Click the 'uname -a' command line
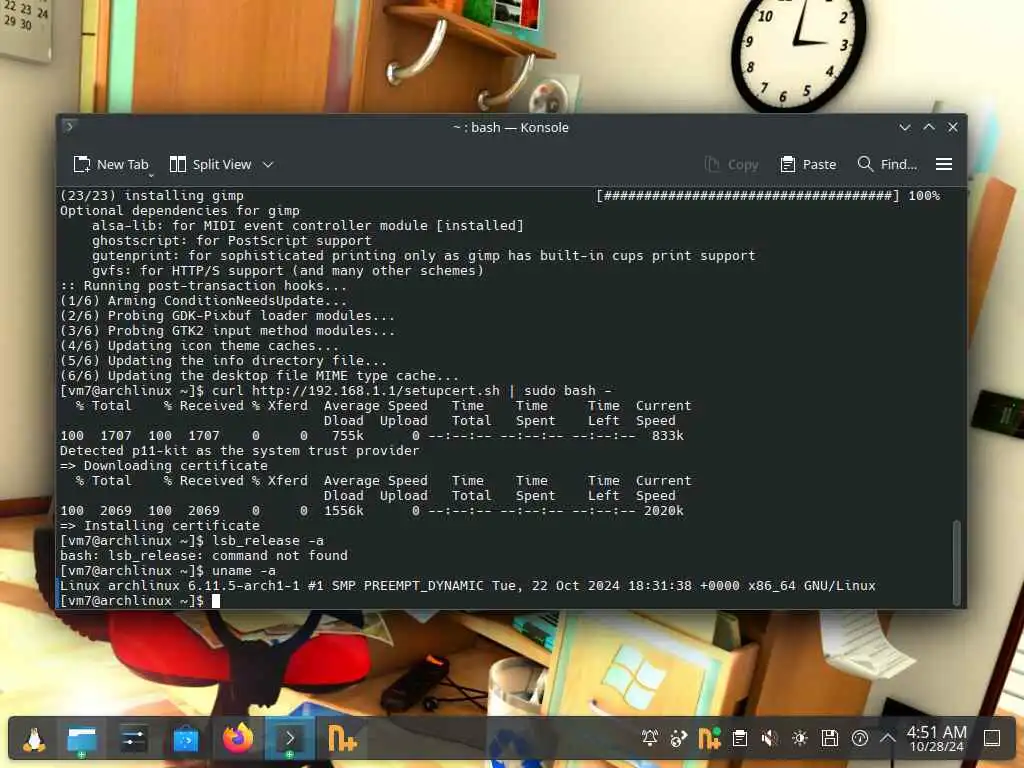The height and width of the screenshot is (768, 1024). pos(168,571)
